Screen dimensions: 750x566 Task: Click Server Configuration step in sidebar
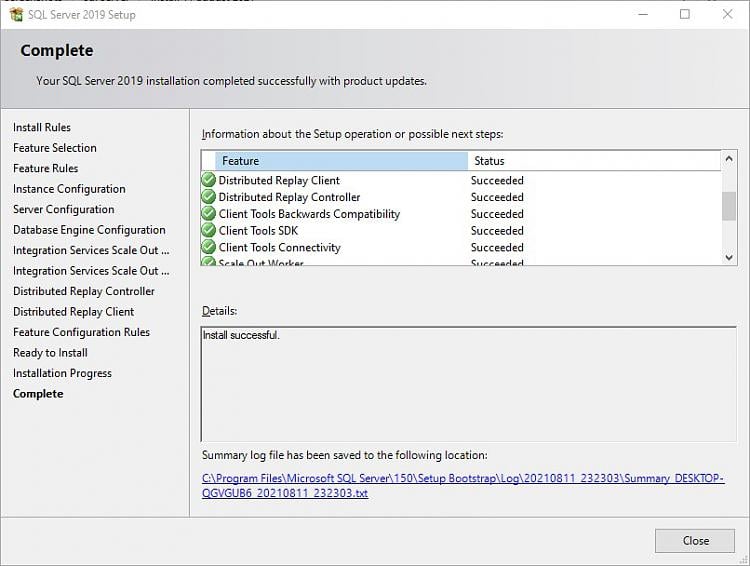(64, 210)
